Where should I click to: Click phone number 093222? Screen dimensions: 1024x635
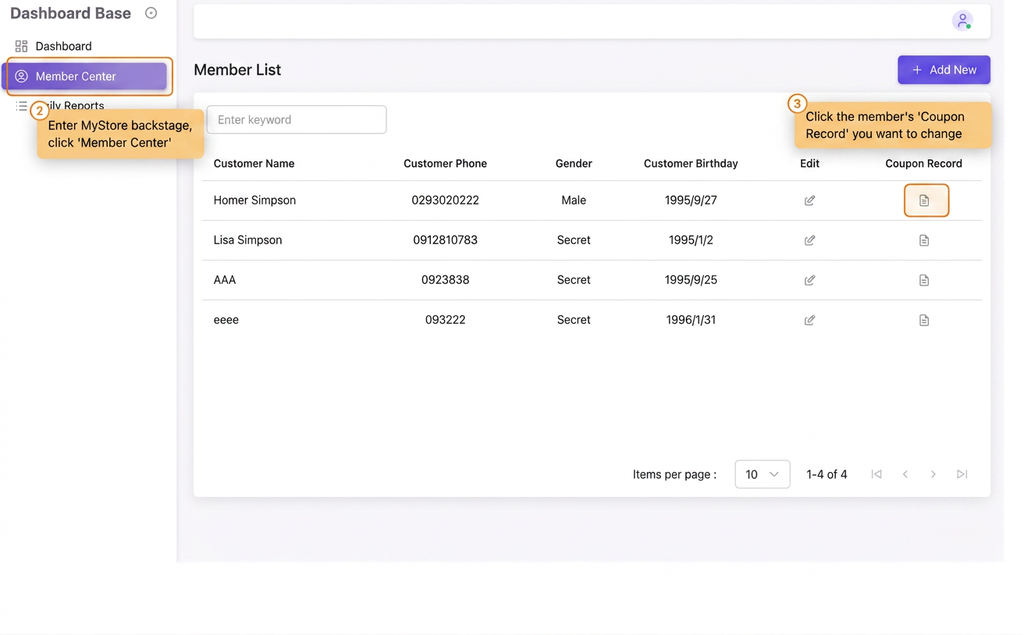445,320
